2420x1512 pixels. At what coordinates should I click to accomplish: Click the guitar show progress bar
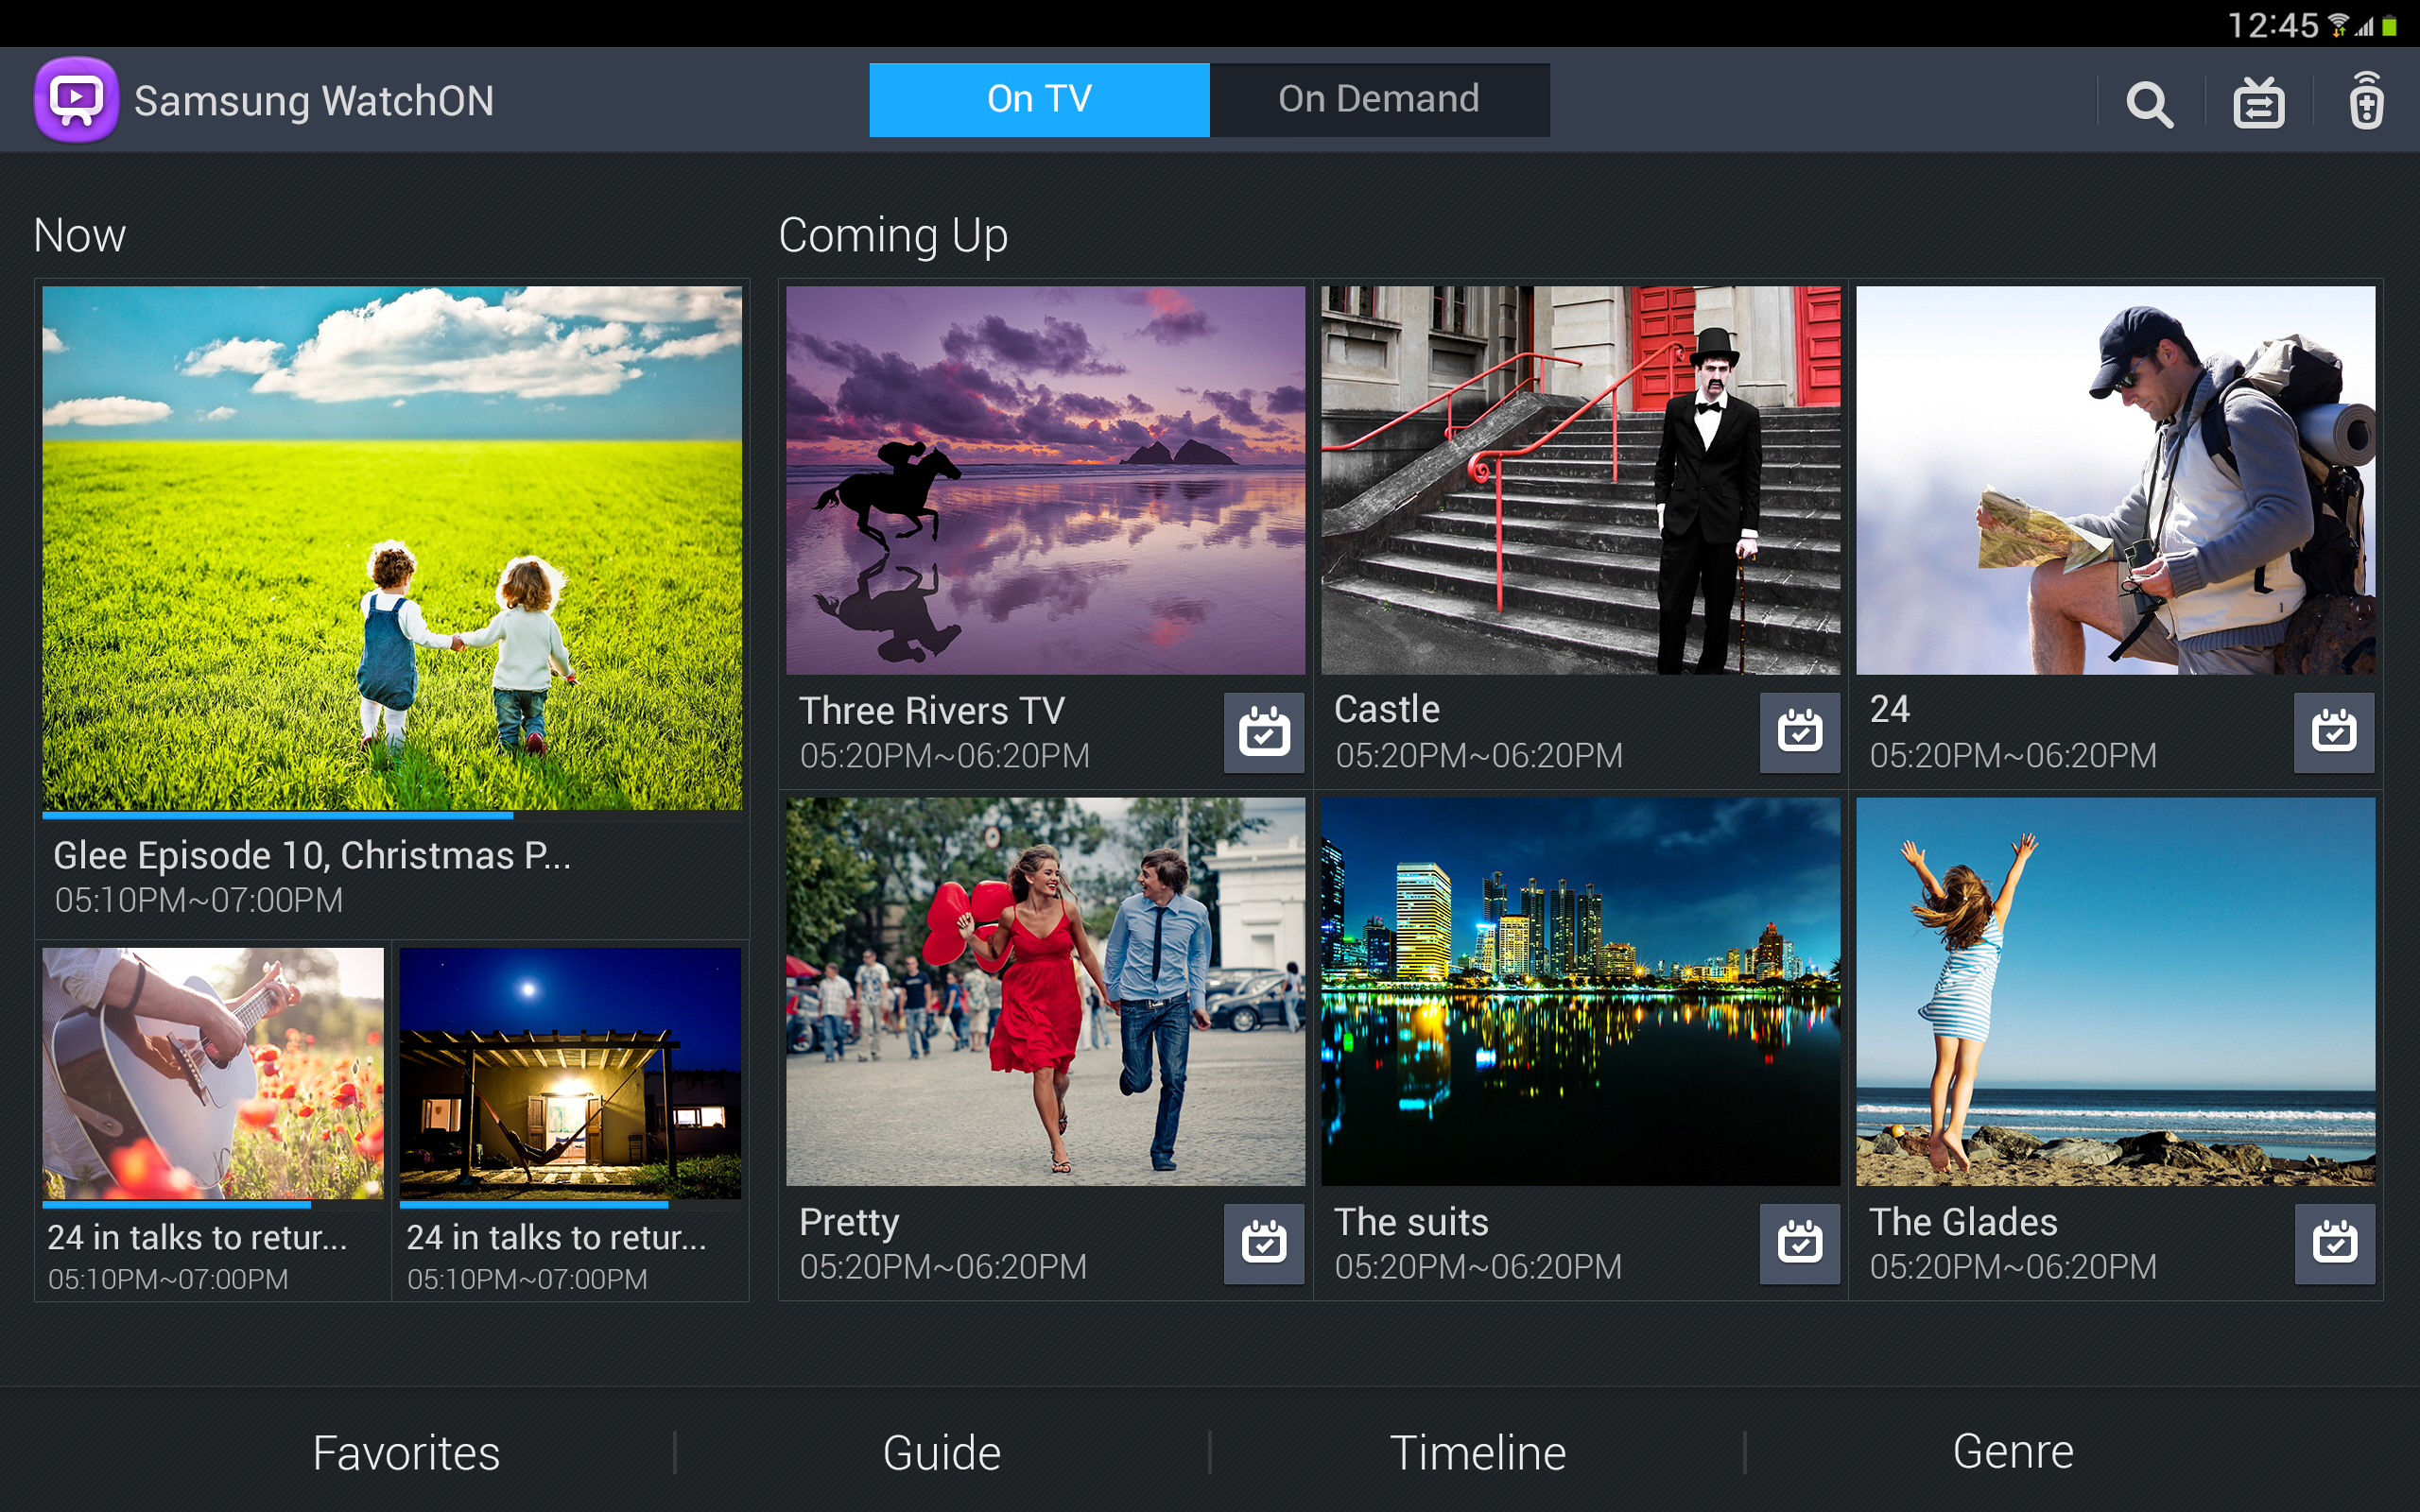[x=213, y=1204]
